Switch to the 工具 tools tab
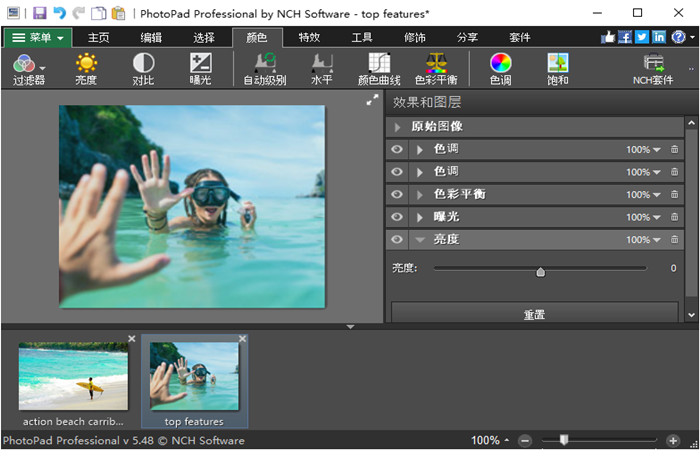 click(362, 37)
